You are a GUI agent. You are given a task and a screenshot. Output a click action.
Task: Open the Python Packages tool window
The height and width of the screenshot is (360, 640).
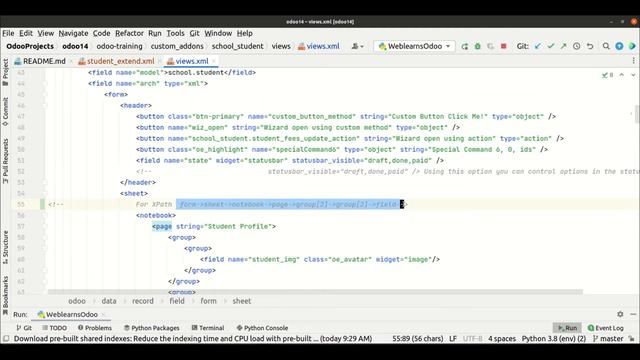tap(151, 328)
